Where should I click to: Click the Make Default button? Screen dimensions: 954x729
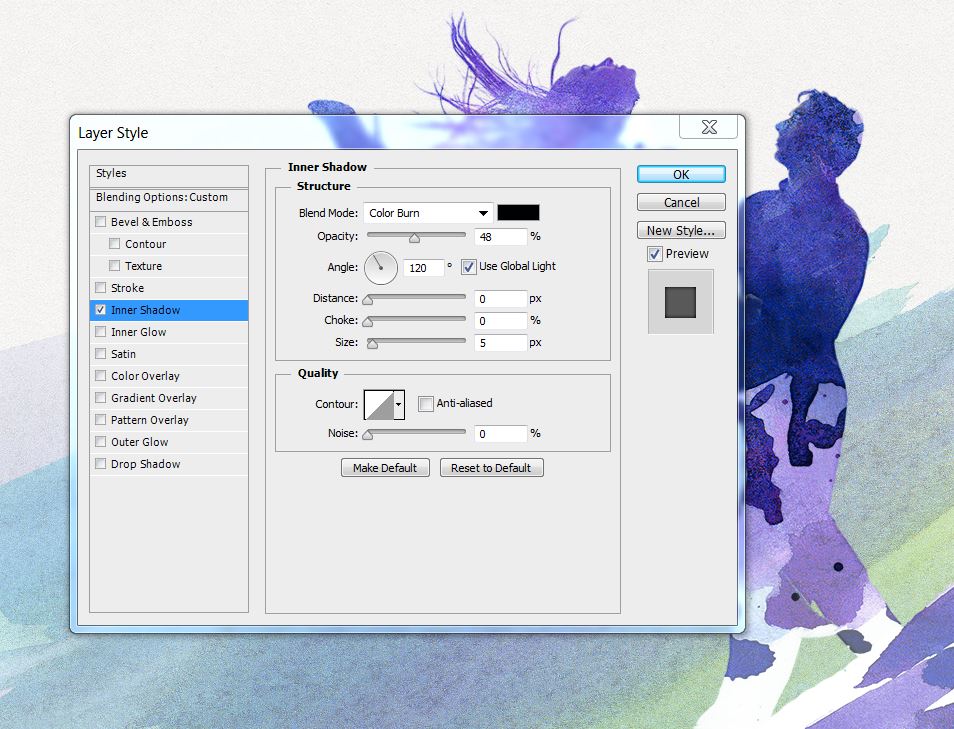coord(385,467)
